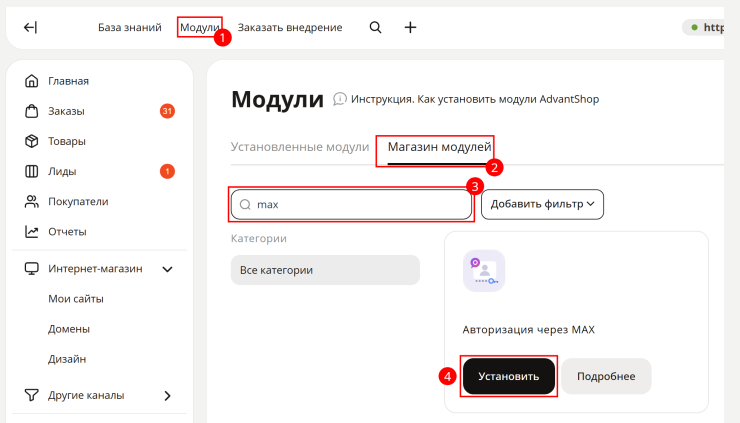Click the Категории label
Screen dimensions: 740x423
[259, 238]
